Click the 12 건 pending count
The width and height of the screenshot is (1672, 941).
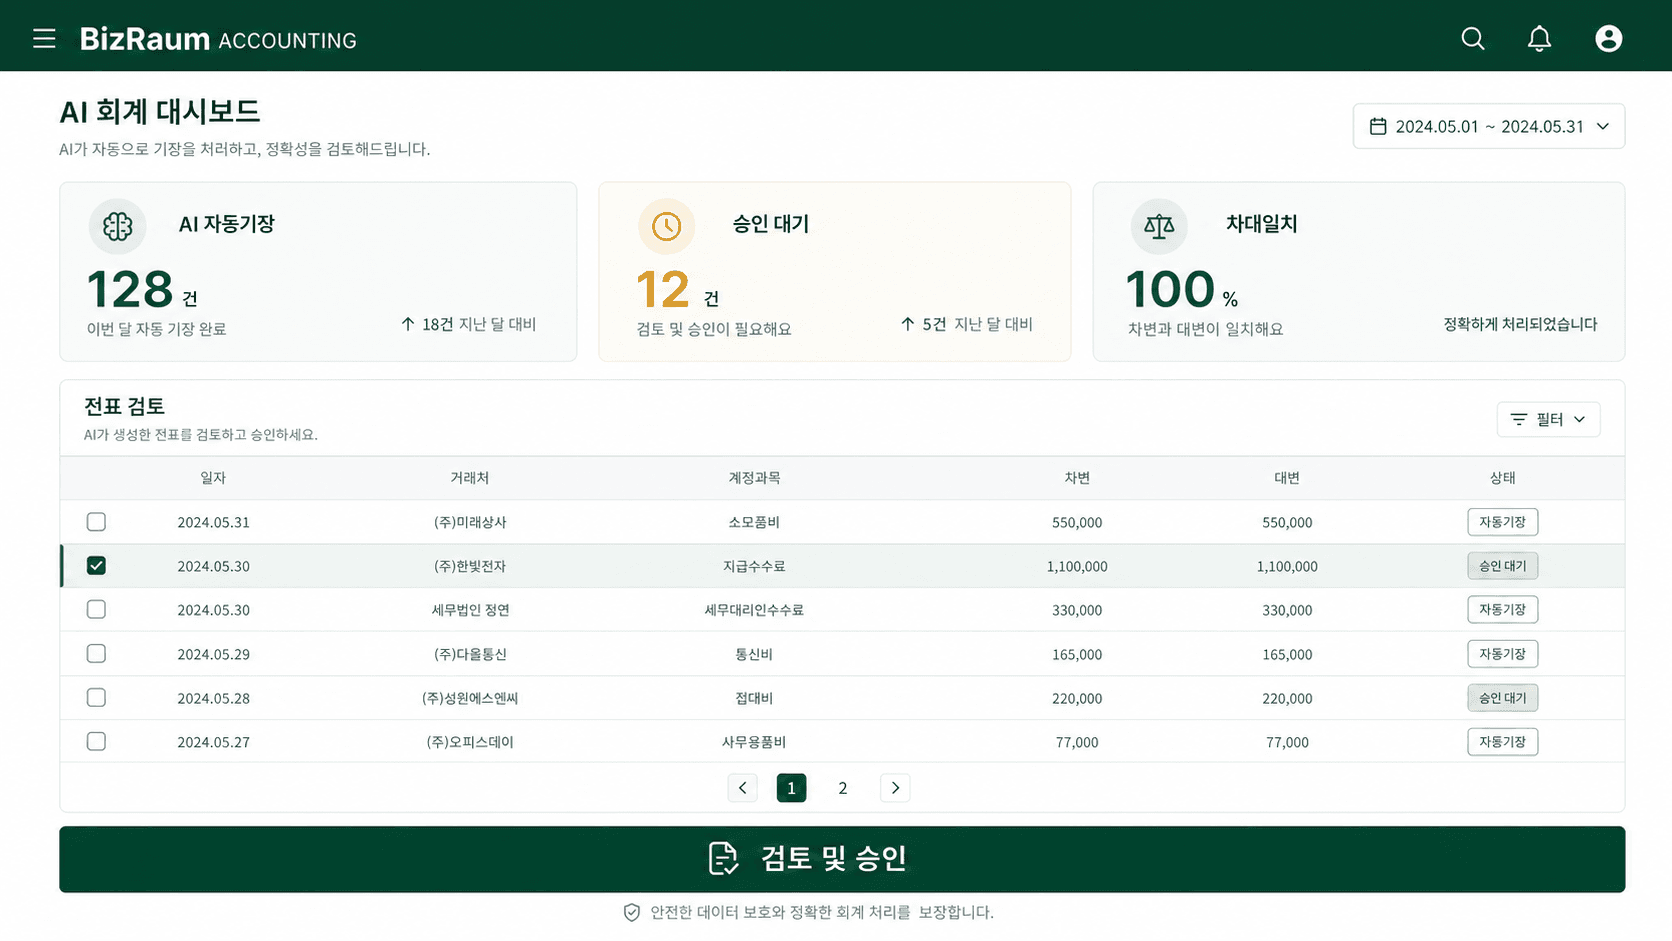click(x=677, y=290)
